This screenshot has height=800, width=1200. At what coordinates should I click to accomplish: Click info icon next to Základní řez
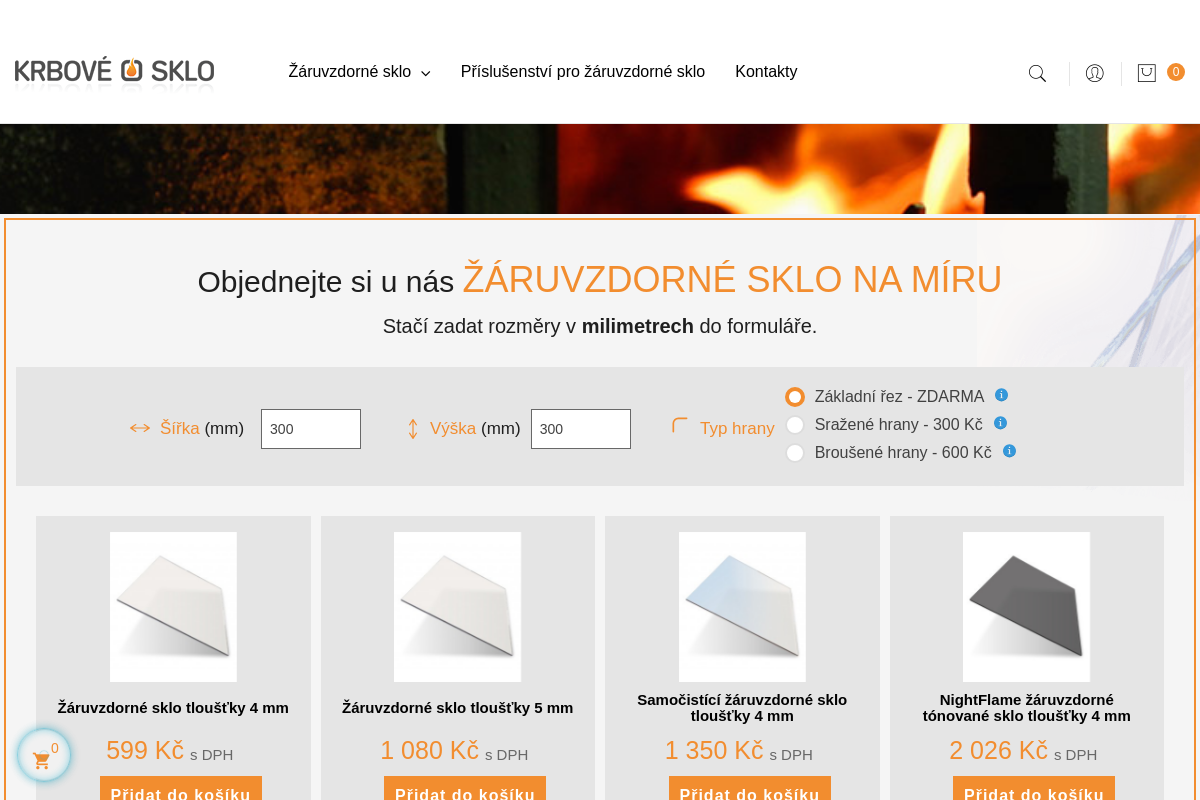coord(1001,395)
